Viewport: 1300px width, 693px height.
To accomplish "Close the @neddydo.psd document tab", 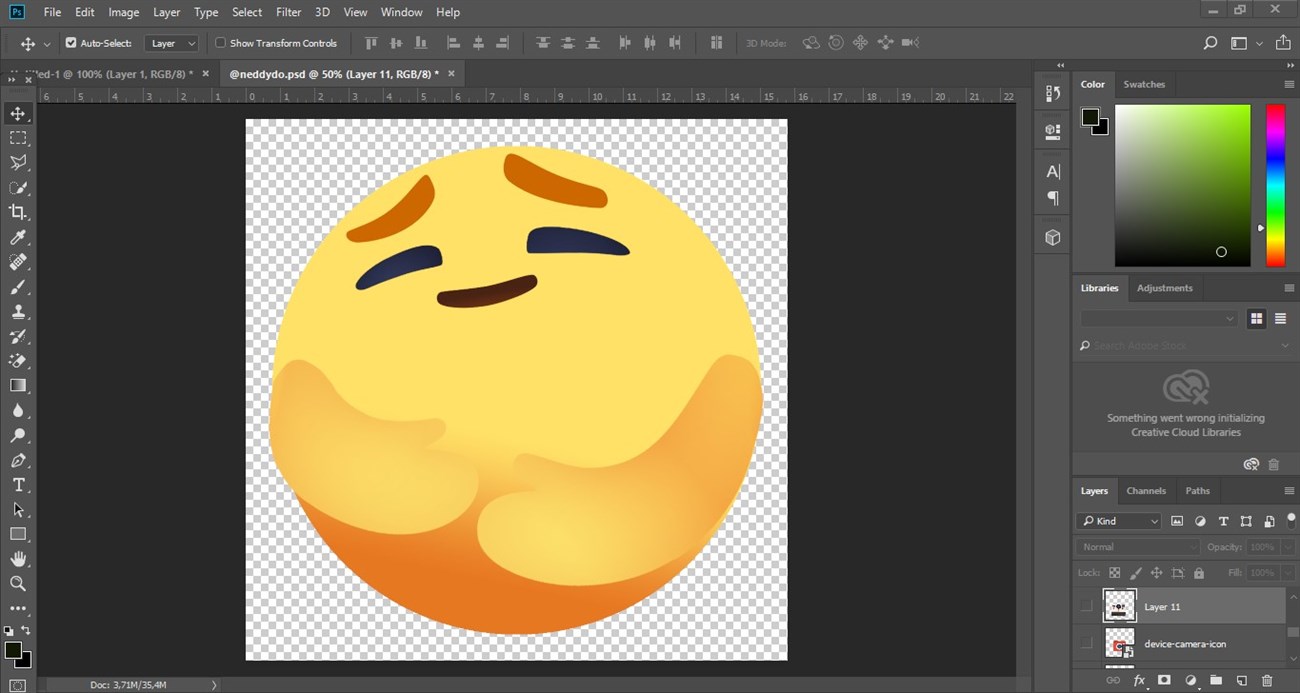I will (451, 73).
